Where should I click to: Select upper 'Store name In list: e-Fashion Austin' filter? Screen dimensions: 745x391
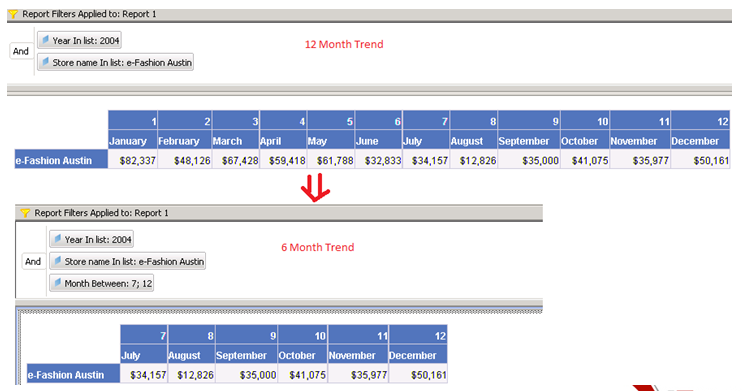click(115, 62)
